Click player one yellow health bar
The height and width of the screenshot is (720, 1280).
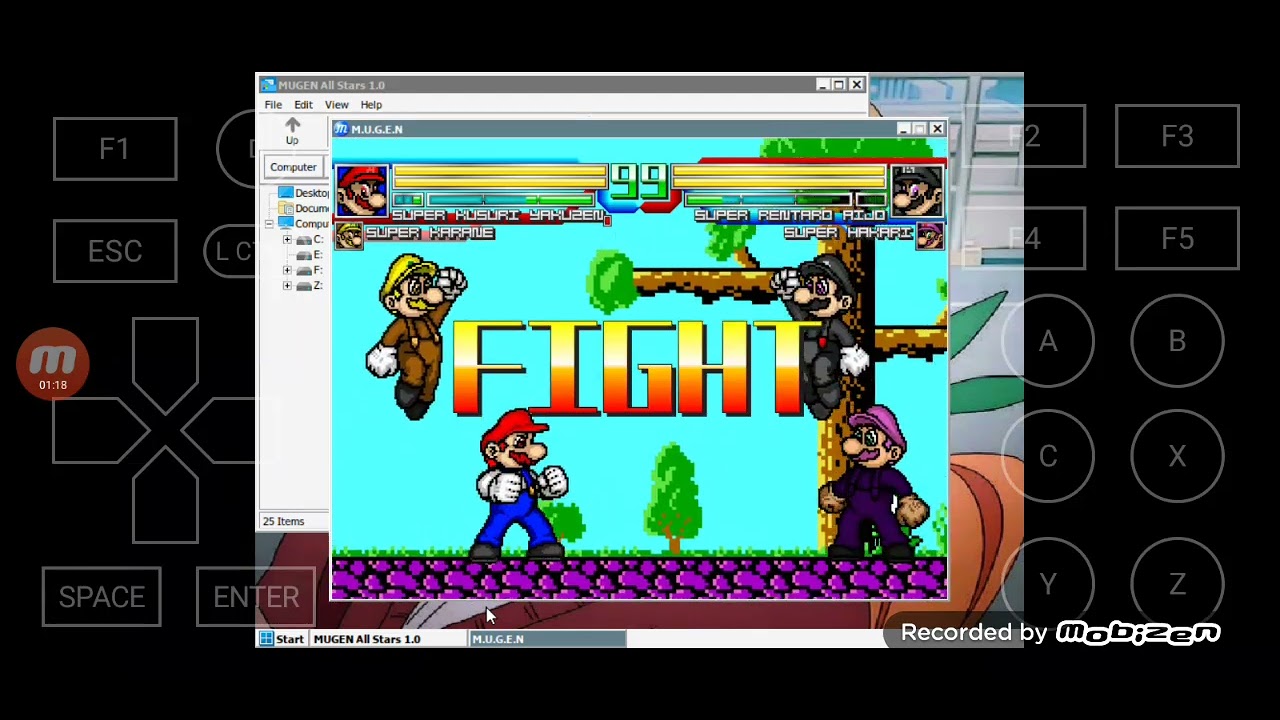click(500, 178)
